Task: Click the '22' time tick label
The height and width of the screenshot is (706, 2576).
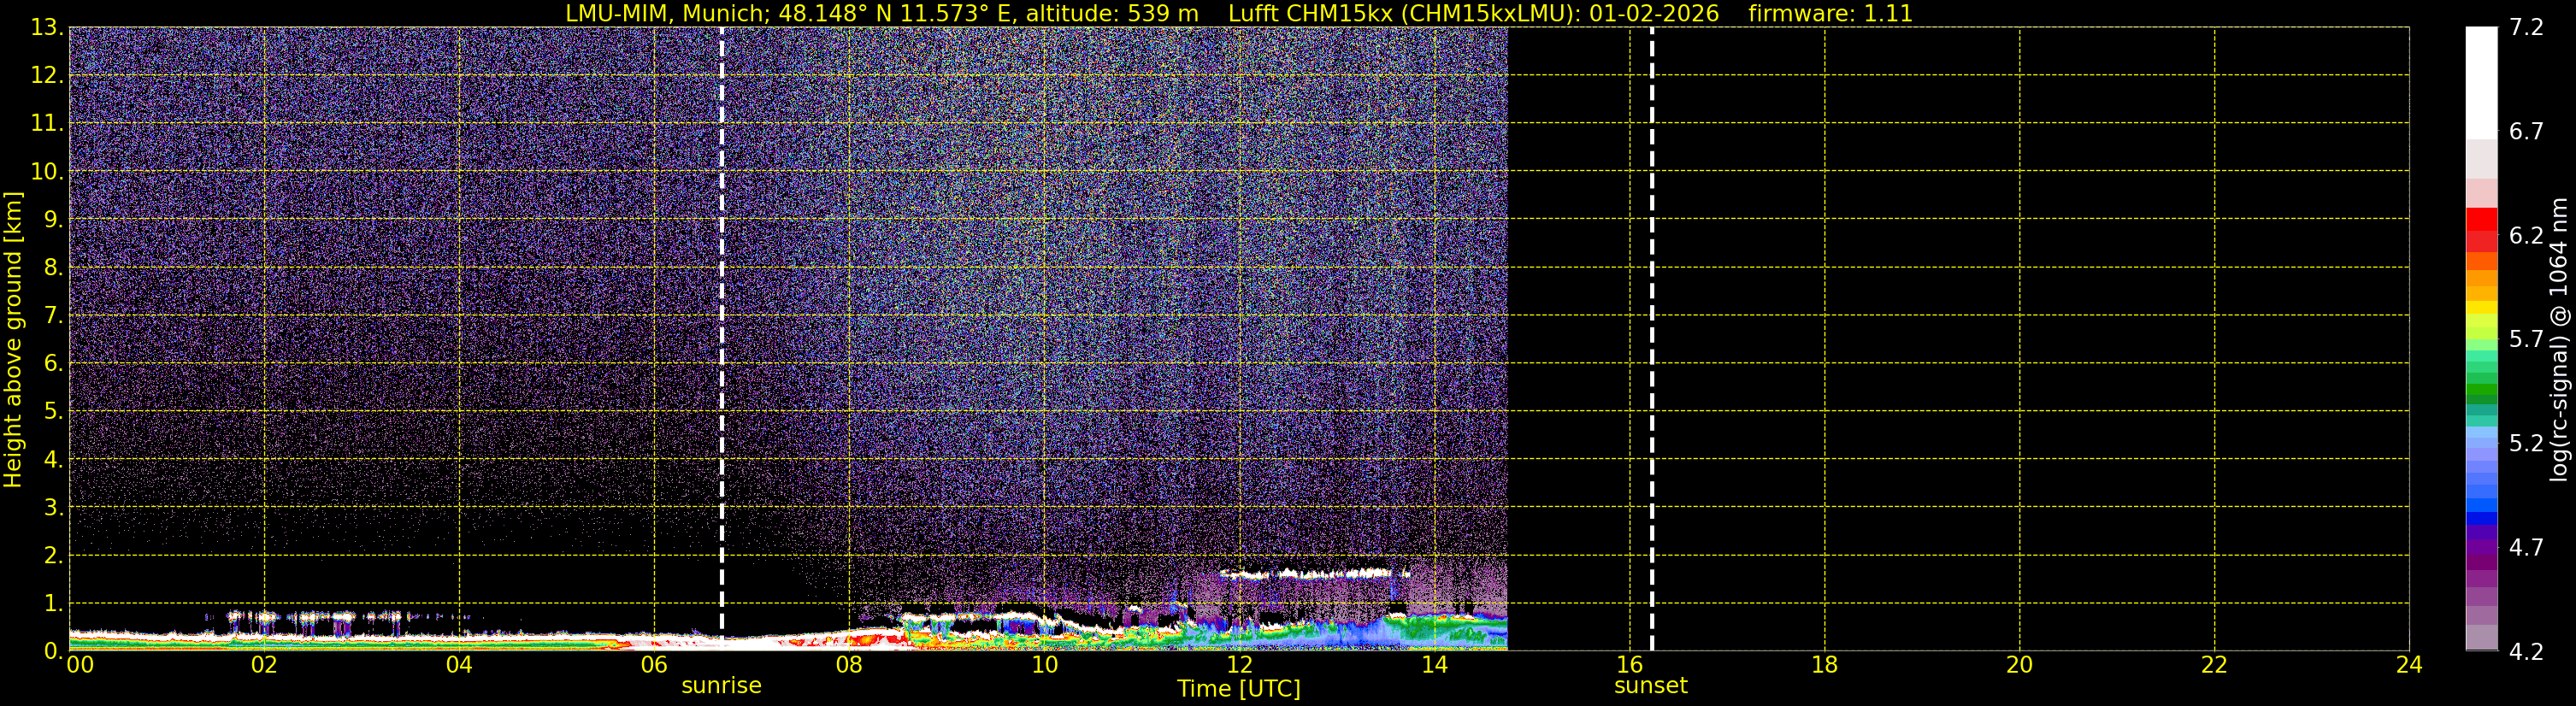Action: click(2215, 665)
